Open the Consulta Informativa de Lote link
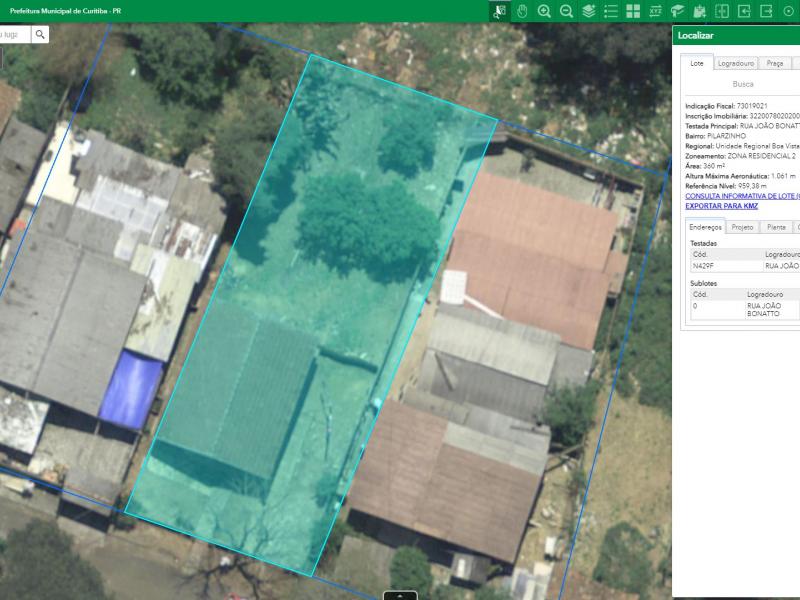 pyautogui.click(x=741, y=196)
